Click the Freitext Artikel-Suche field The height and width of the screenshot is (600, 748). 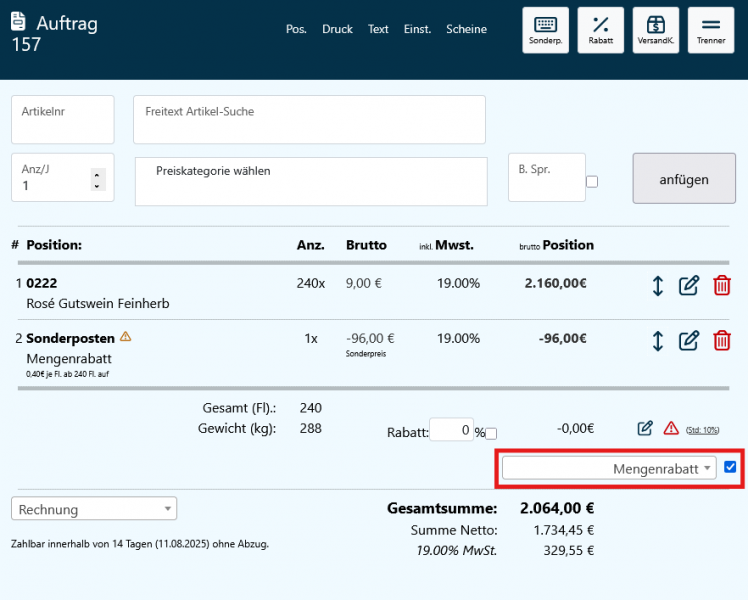[309, 120]
